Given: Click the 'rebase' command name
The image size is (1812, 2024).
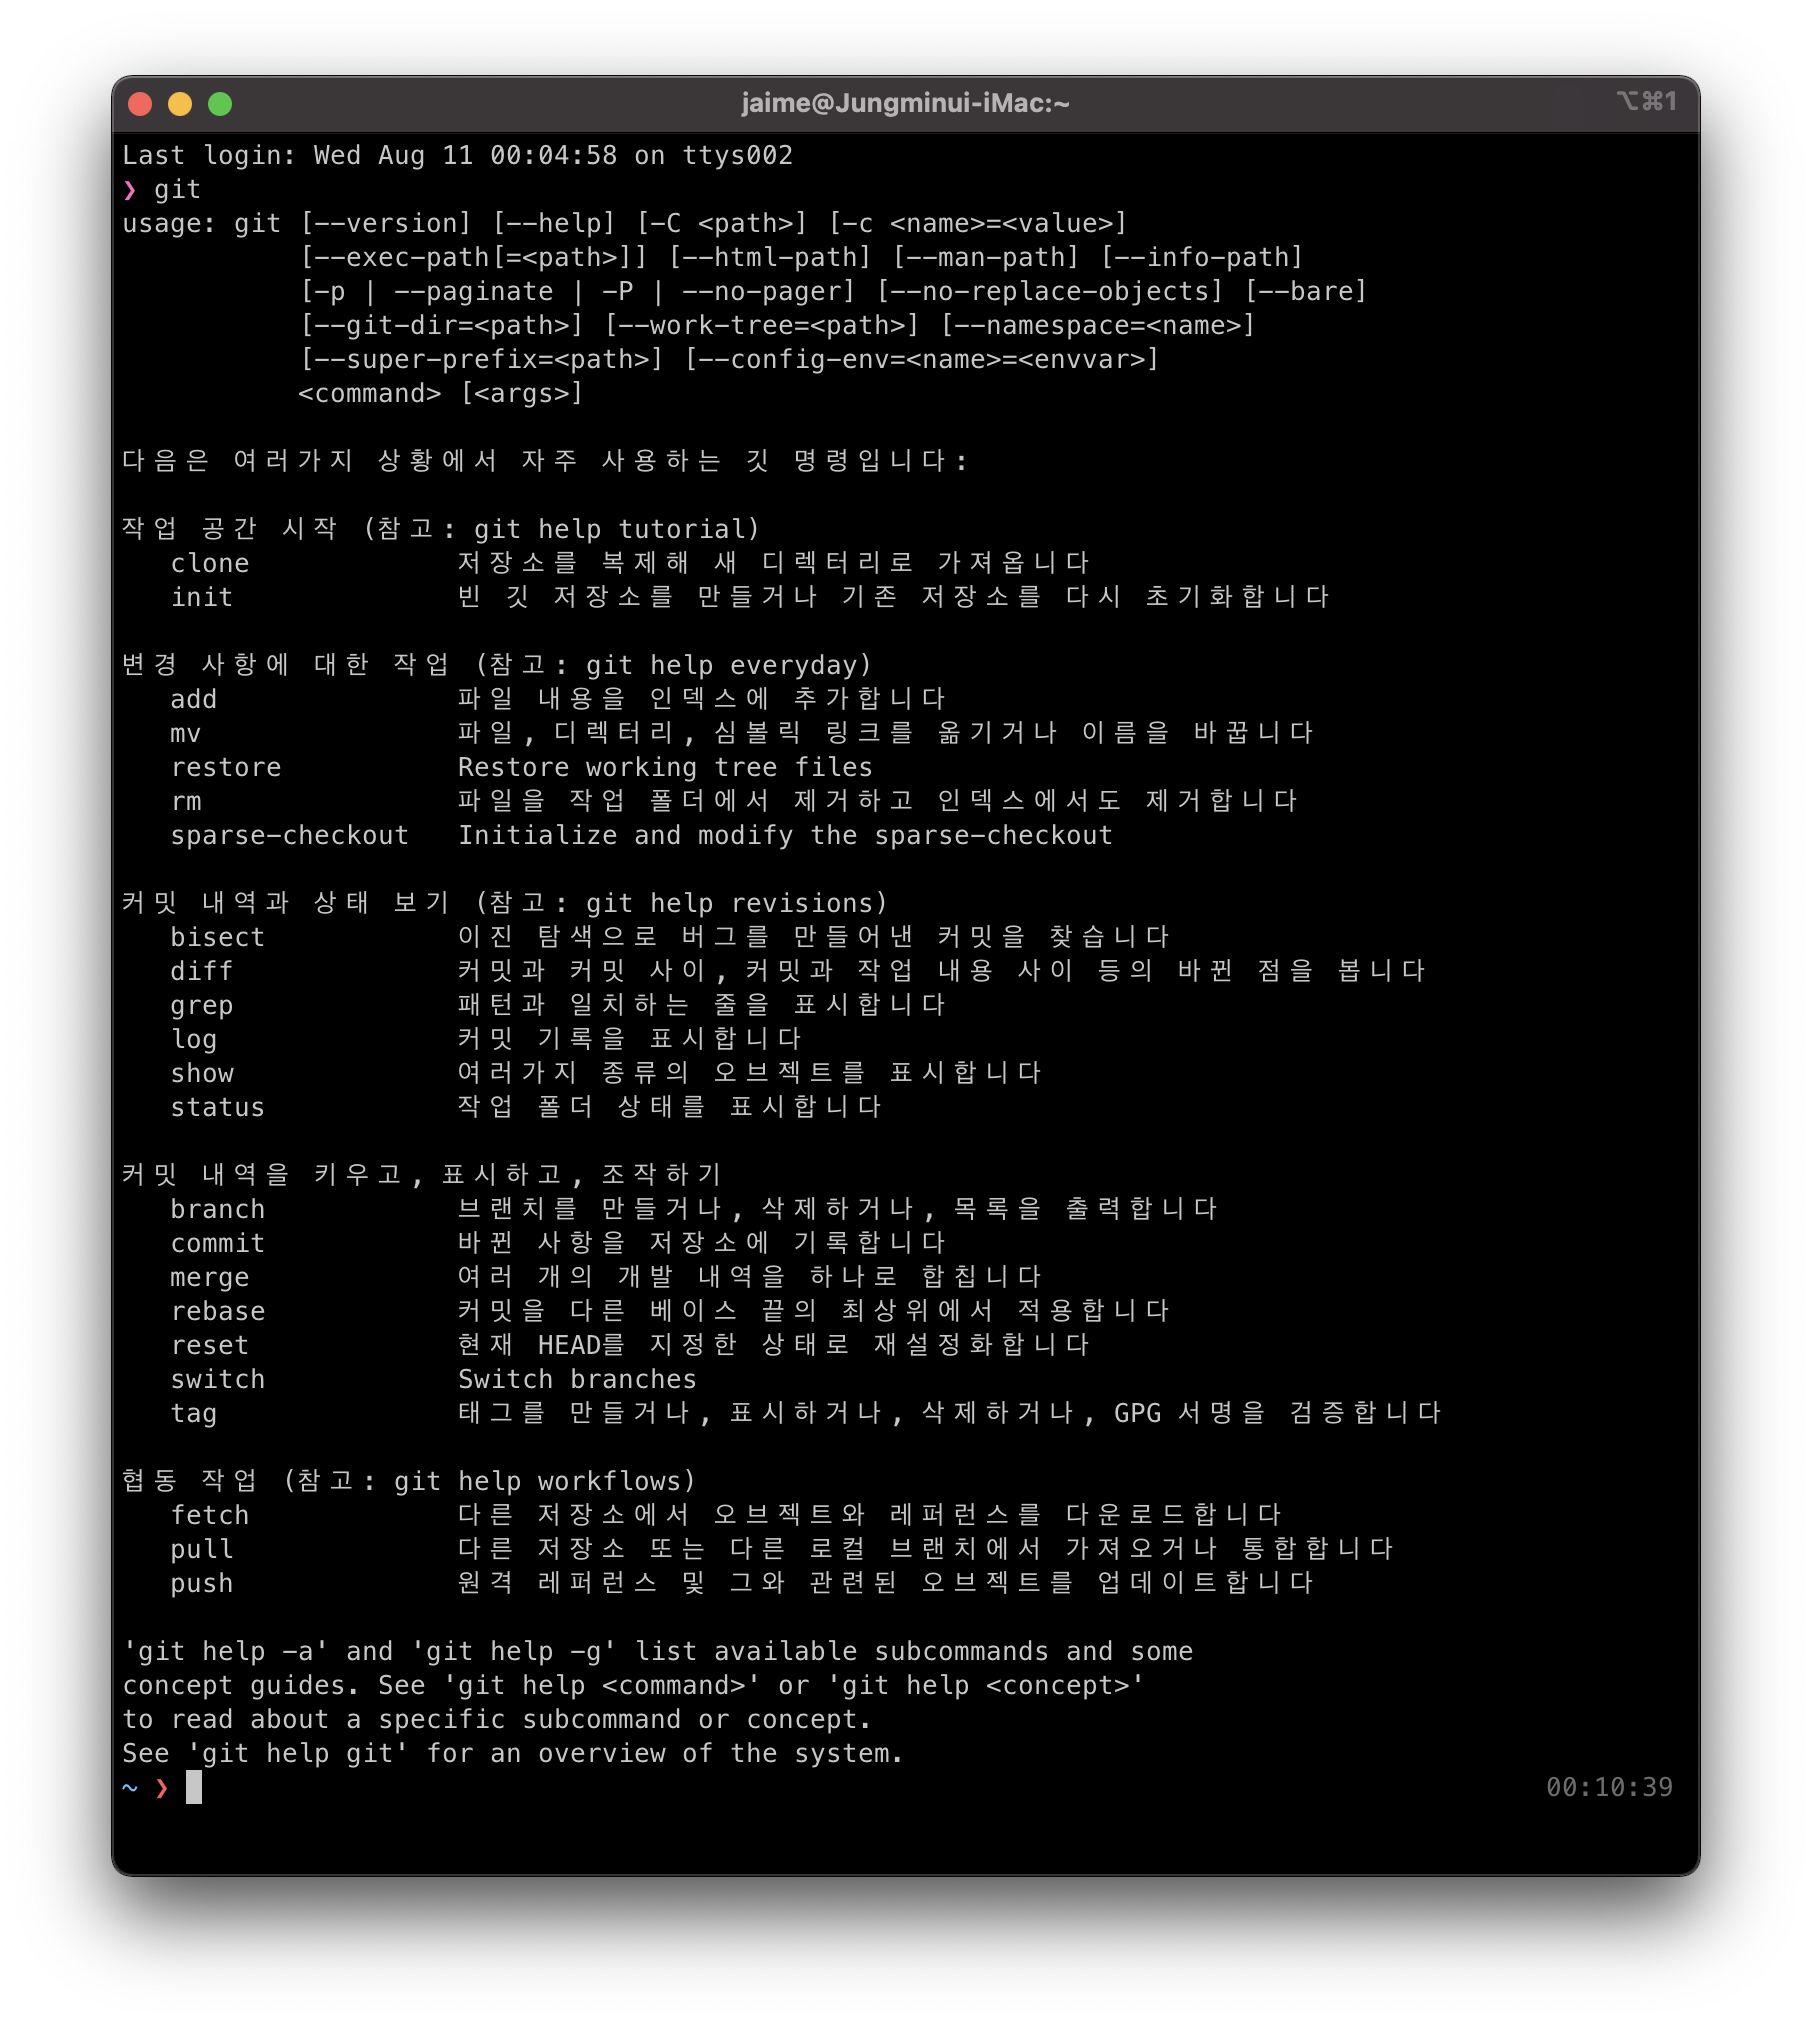Looking at the screenshot, I should click(x=218, y=1312).
